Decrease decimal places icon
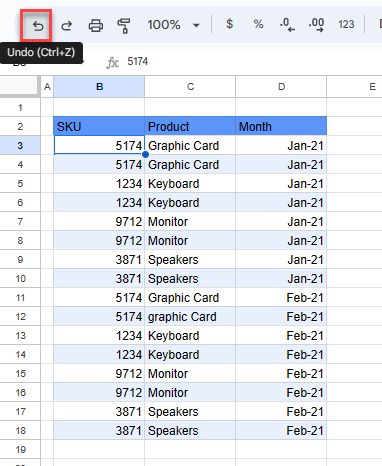The height and width of the screenshot is (466, 382). 287,25
